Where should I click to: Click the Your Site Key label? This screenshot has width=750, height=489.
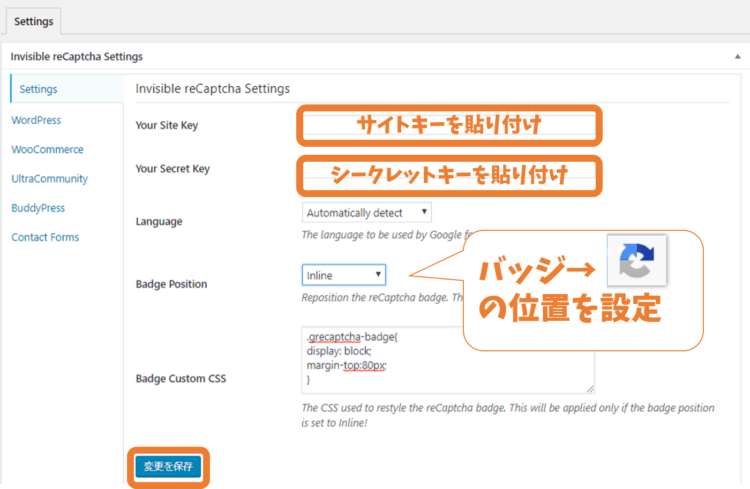166,125
